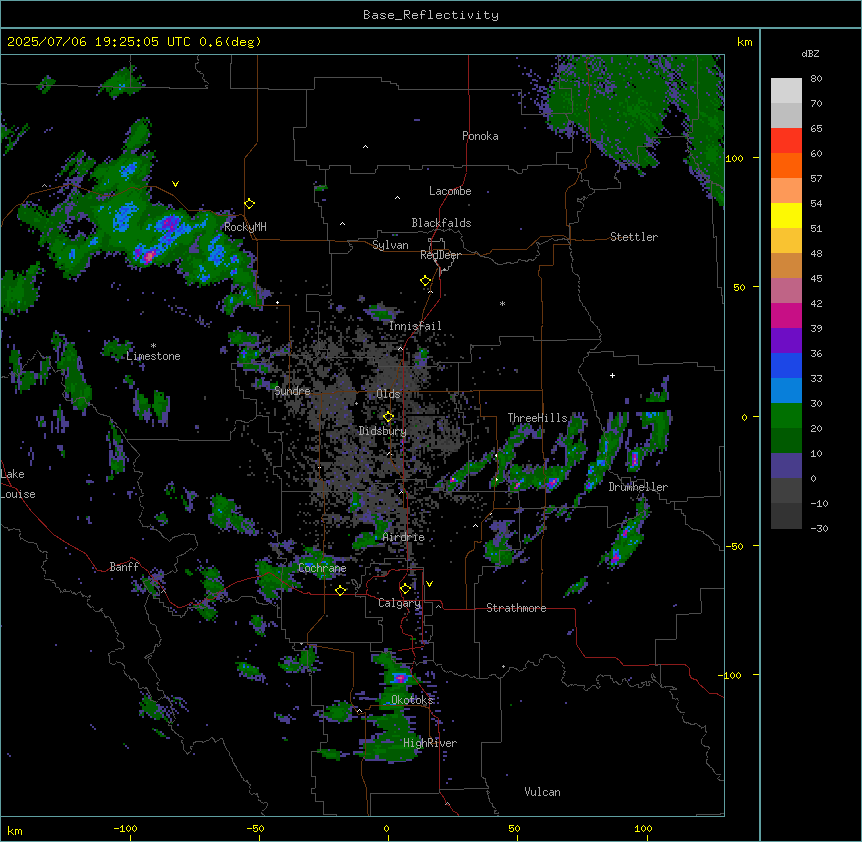Viewport: 862px width, 842px height.
Task: Pick the red swatch in the dBZ legend
Action: coord(786,140)
